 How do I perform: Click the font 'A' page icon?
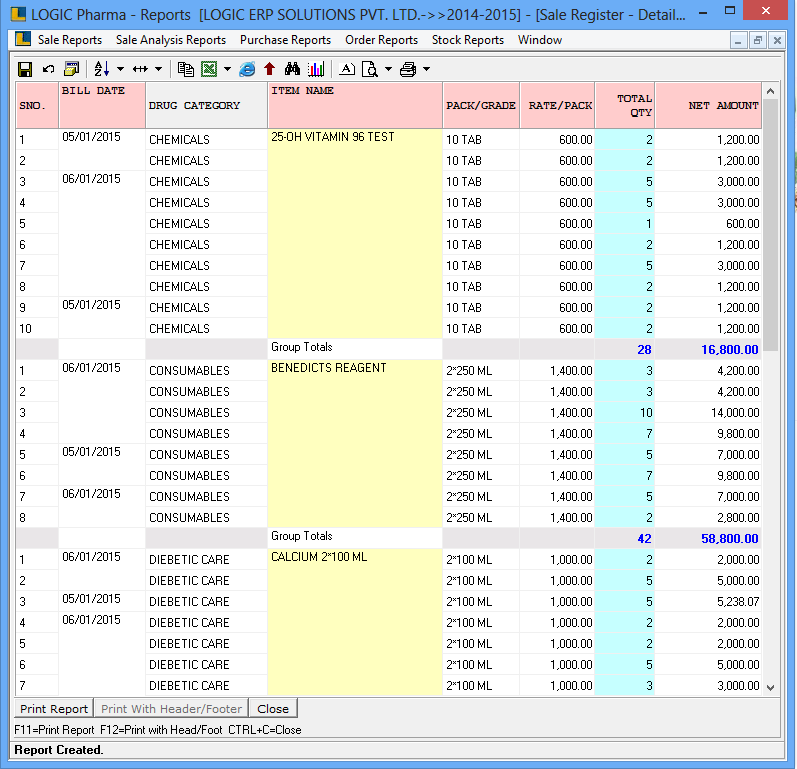(x=347, y=69)
